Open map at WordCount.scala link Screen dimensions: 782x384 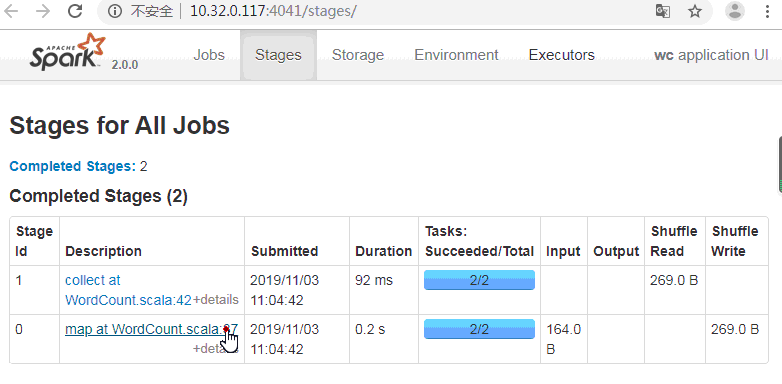pos(151,329)
